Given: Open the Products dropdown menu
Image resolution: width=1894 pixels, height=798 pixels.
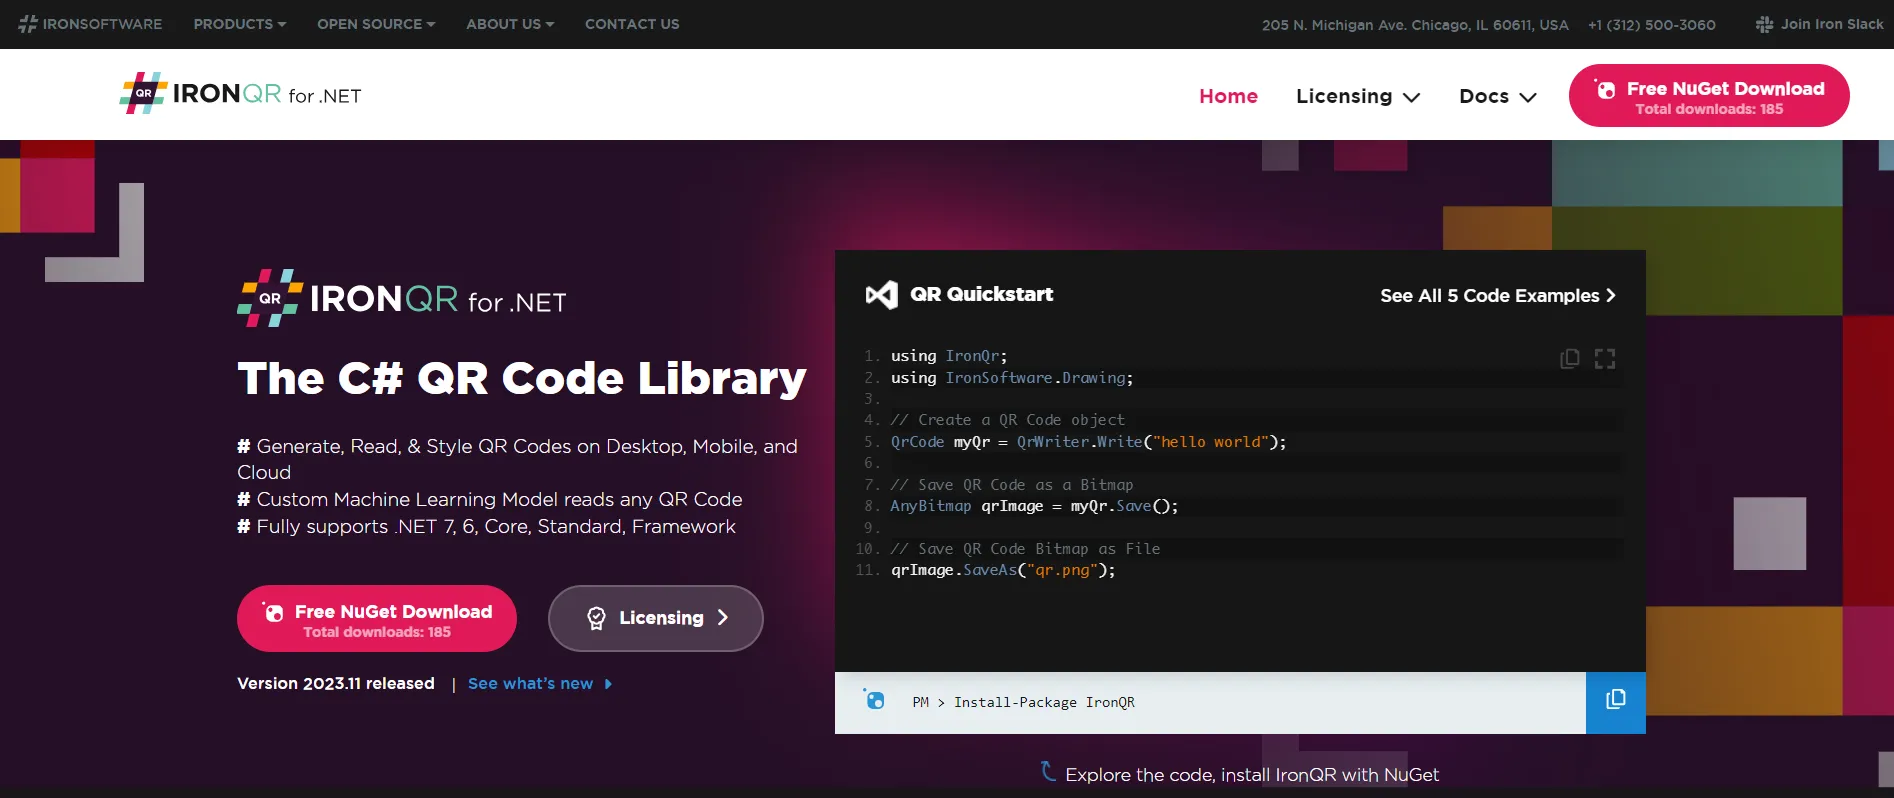Looking at the screenshot, I should pyautogui.click(x=239, y=24).
